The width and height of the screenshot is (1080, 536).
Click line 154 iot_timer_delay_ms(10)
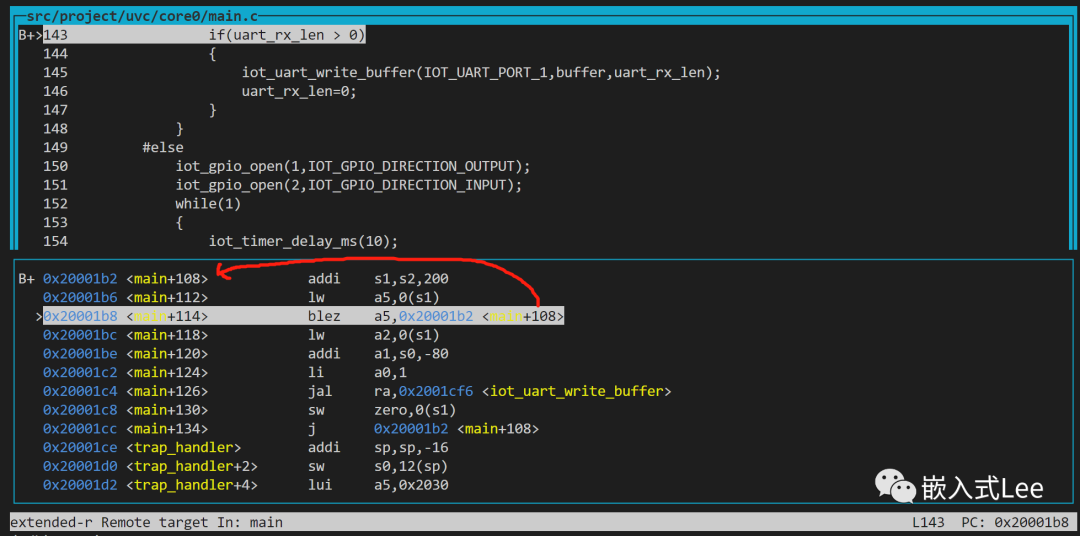pos(304,241)
